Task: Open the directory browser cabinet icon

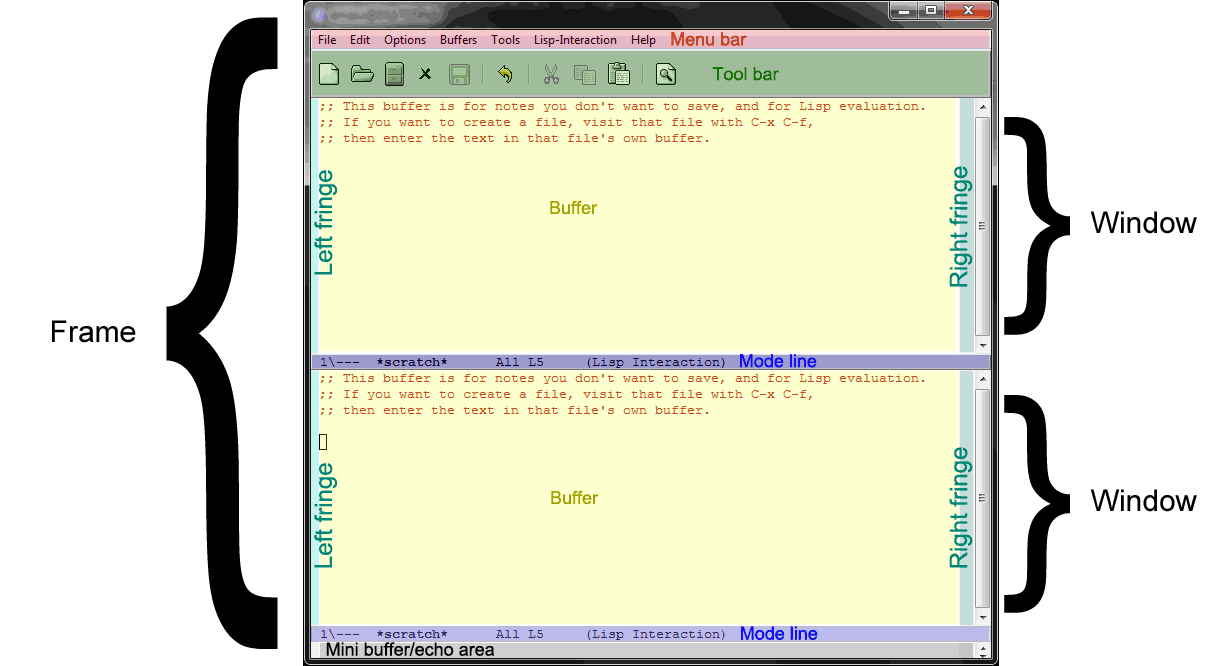Action: (394, 74)
